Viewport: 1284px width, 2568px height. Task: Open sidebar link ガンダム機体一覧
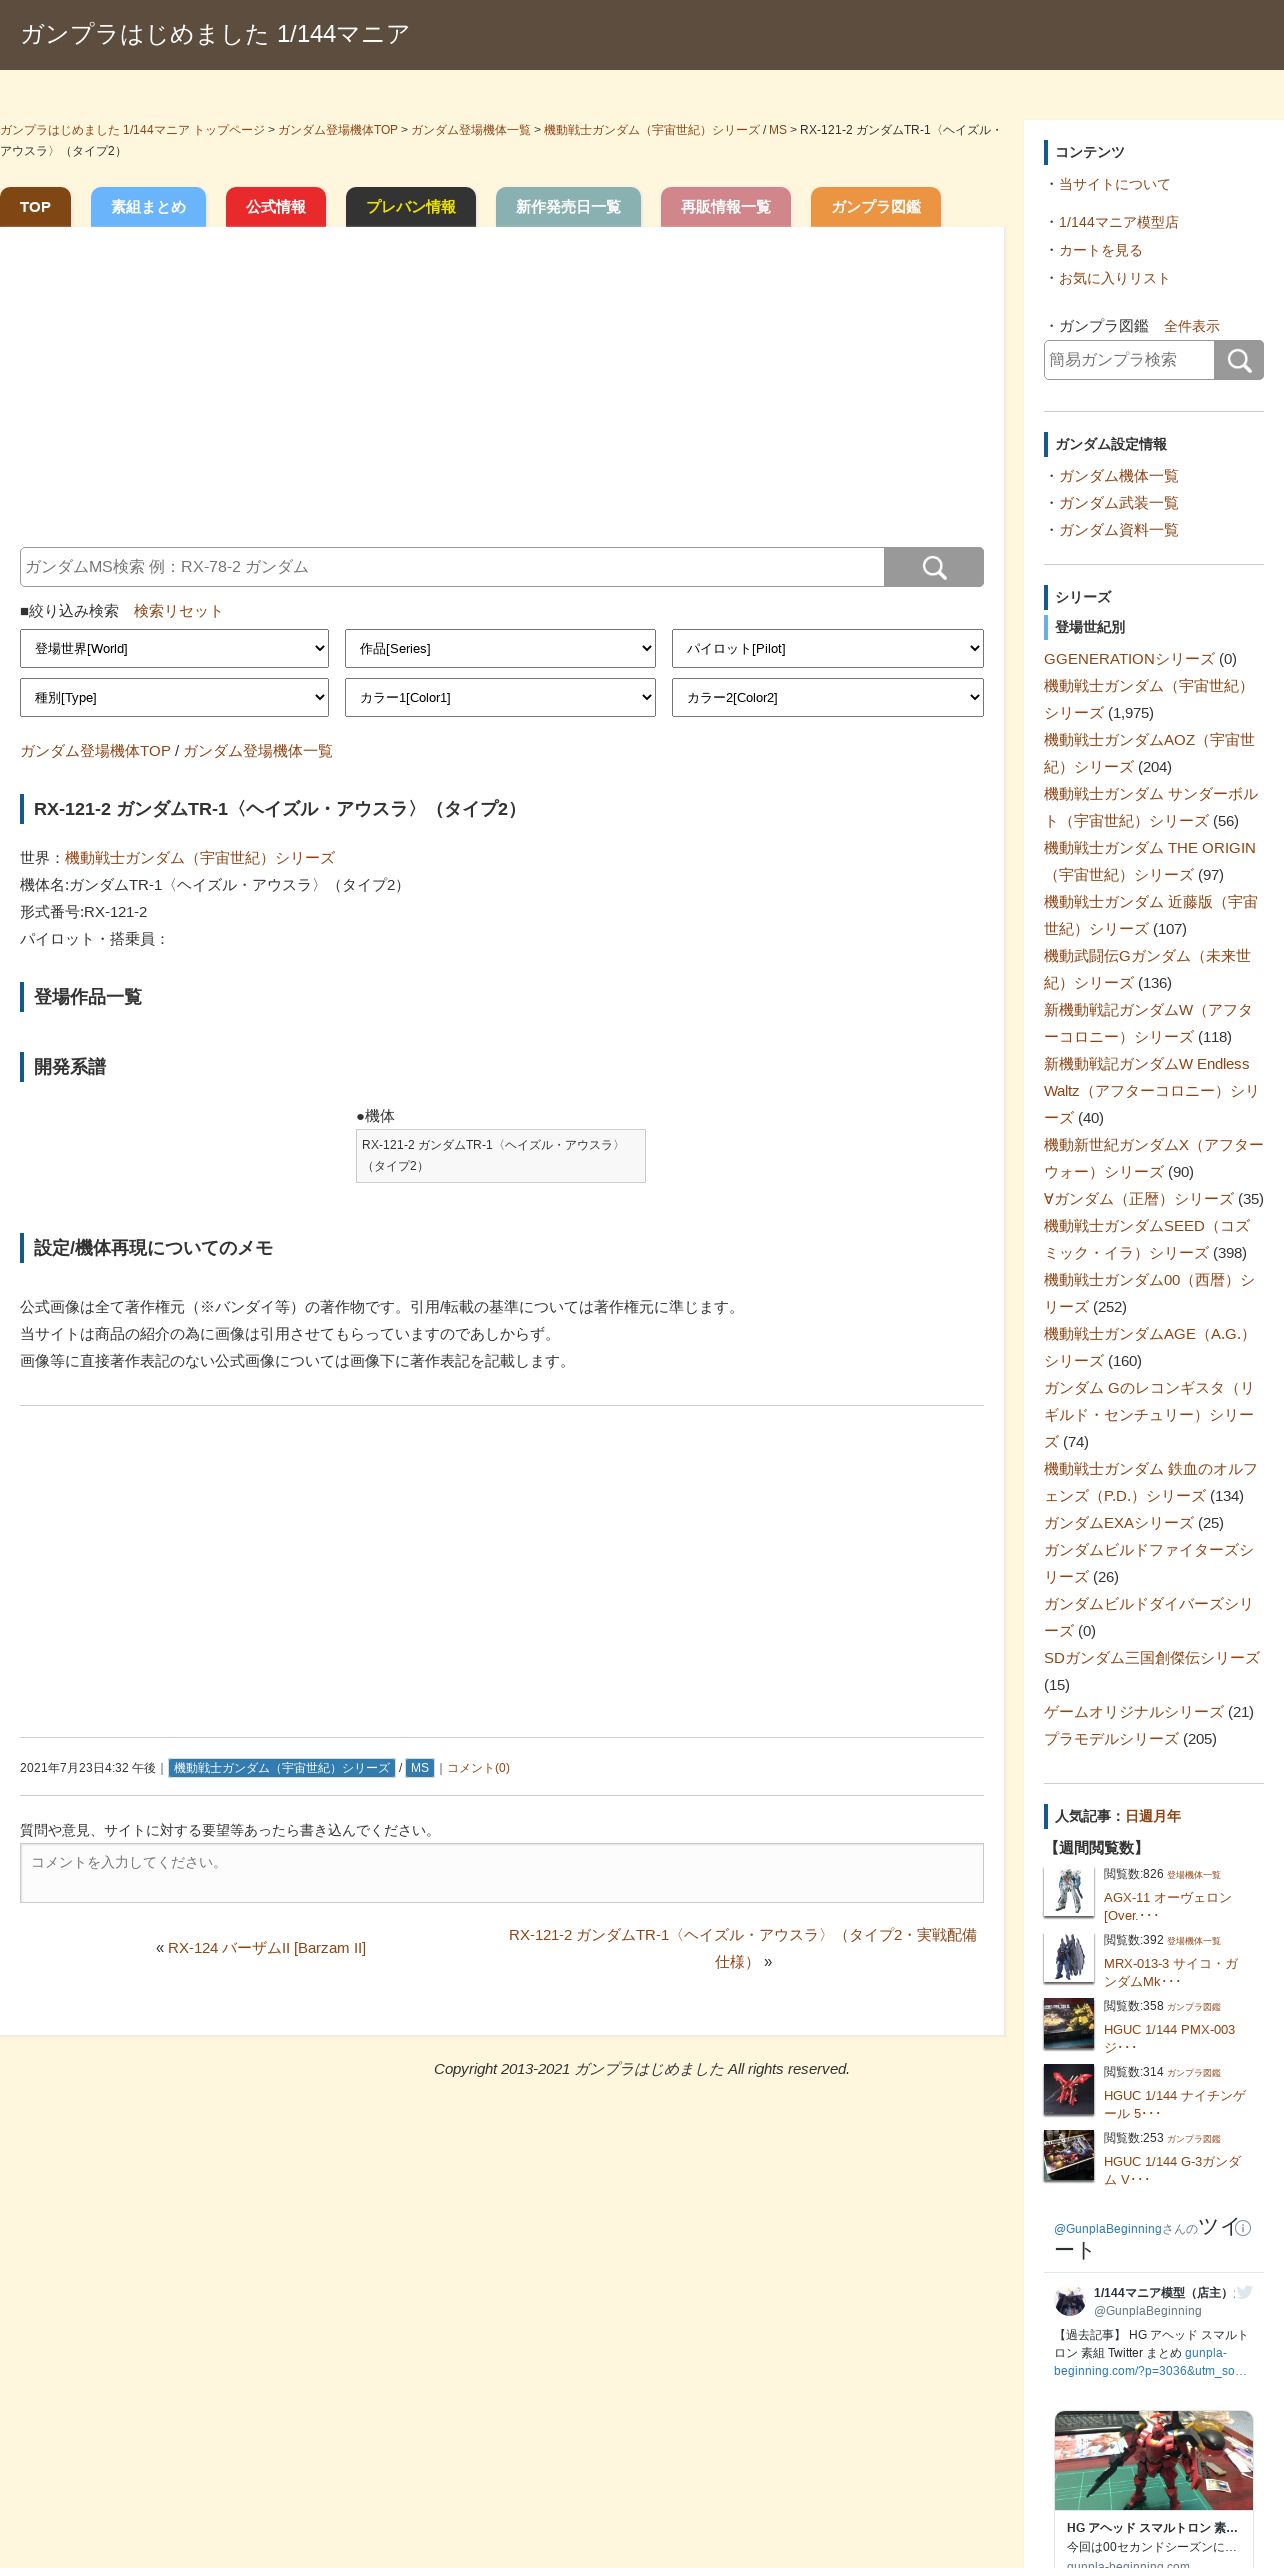click(1118, 476)
